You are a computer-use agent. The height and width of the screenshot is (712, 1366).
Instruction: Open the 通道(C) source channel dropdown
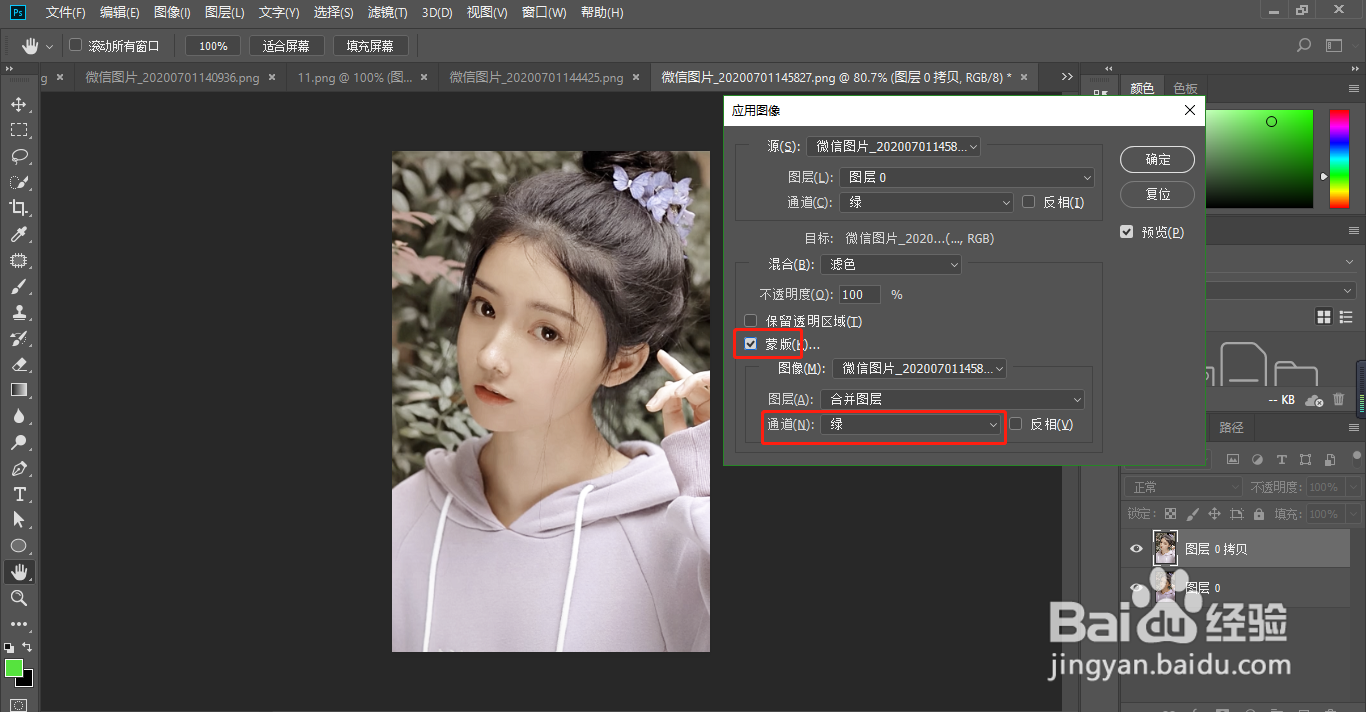[x=926, y=202]
